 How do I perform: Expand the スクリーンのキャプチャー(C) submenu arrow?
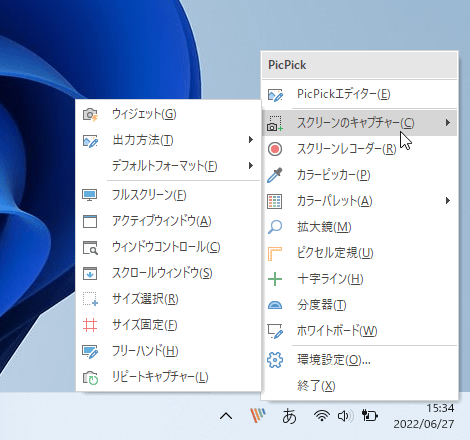tap(448, 123)
